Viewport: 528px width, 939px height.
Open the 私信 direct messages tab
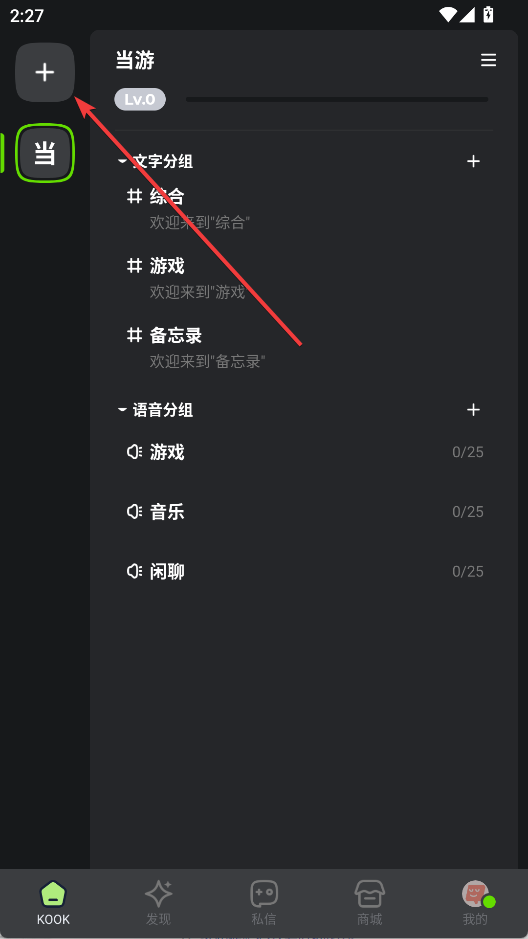[x=264, y=903]
